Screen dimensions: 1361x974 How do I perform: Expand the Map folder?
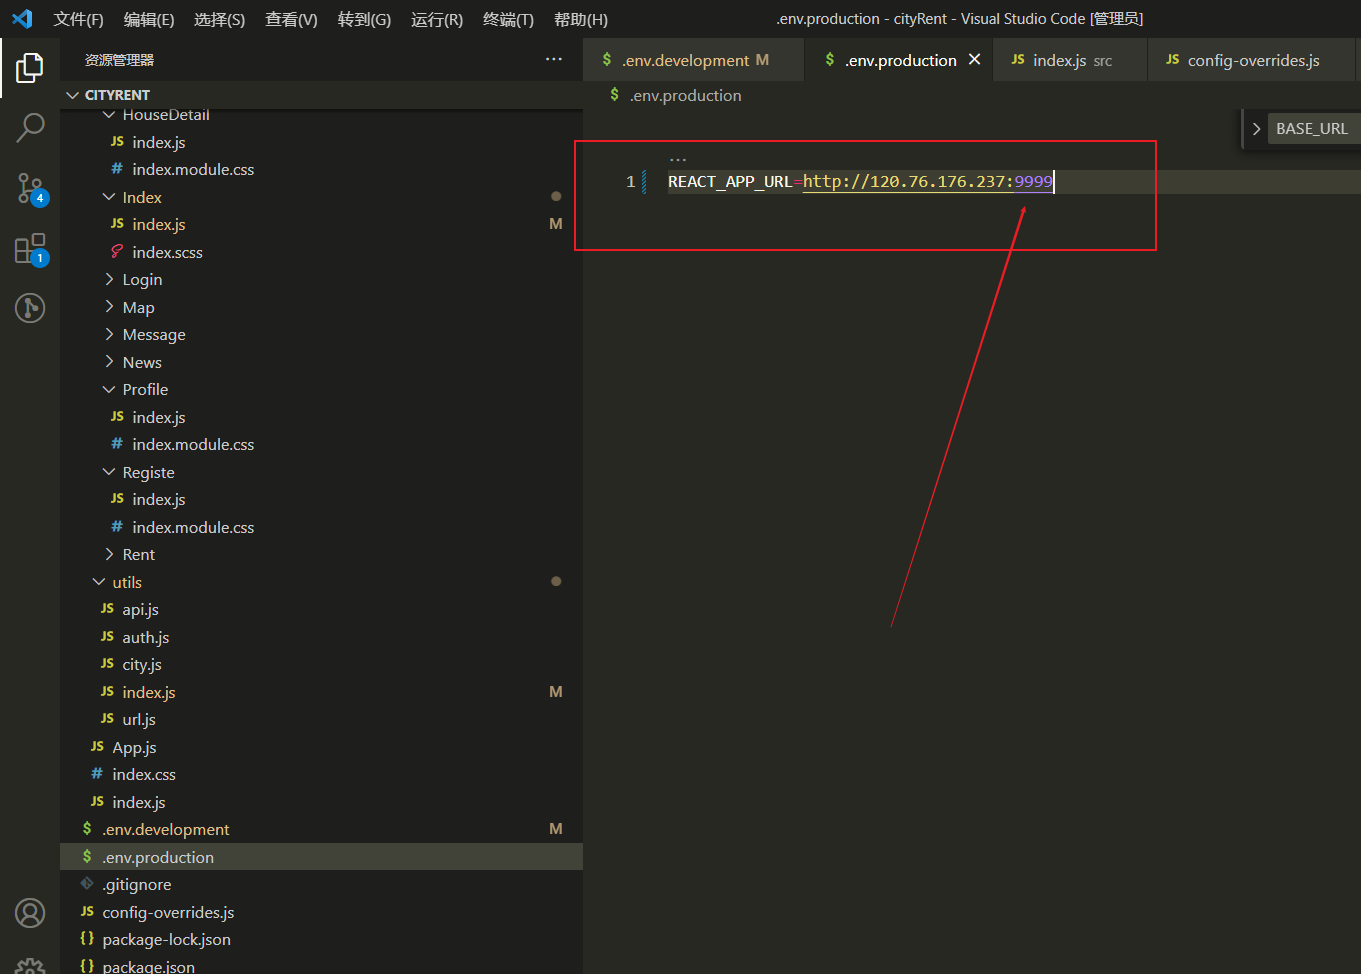point(321,307)
